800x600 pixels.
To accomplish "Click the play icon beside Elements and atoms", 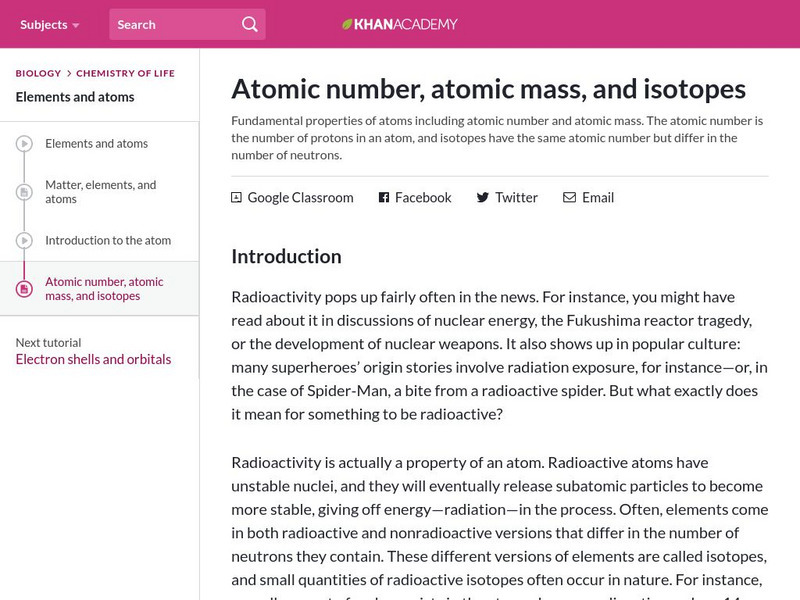I will coord(24,144).
